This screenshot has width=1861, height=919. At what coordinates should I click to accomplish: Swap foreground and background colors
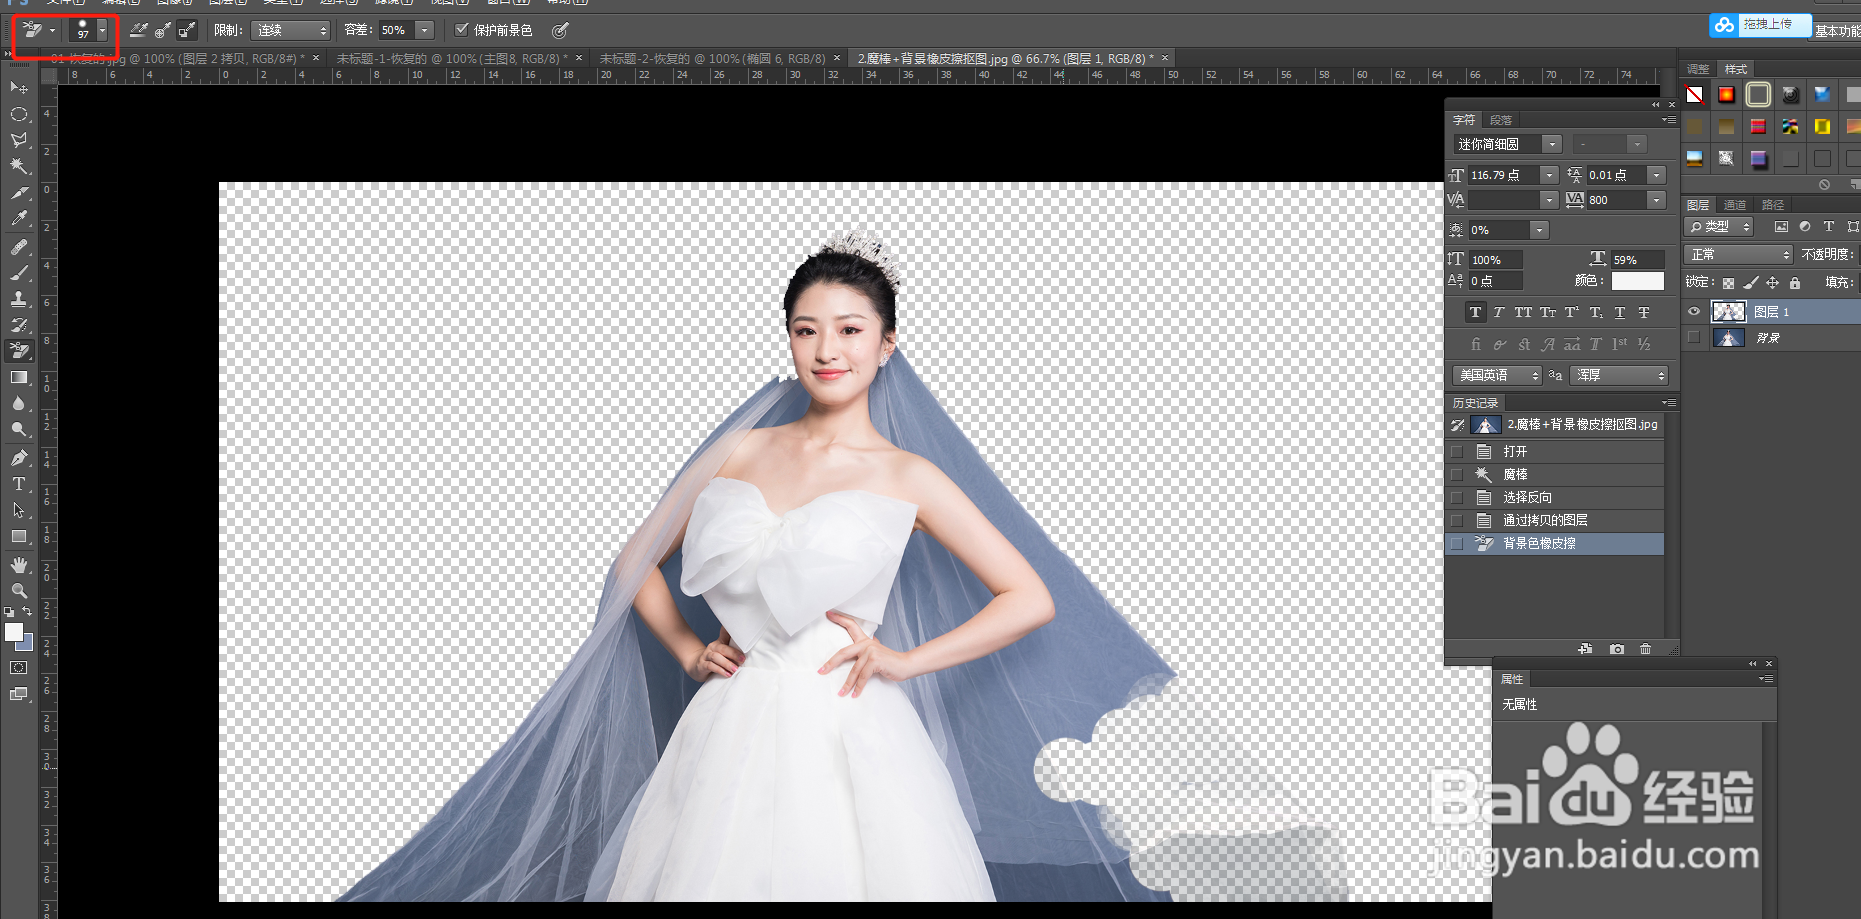click(x=27, y=611)
